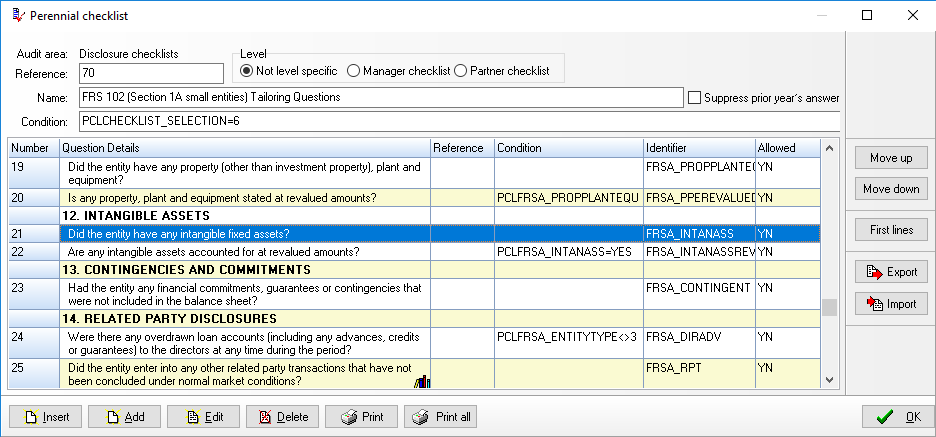Tick the Suppress prior year's answer checkbox
This screenshot has height=437, width=936.
(x=694, y=98)
